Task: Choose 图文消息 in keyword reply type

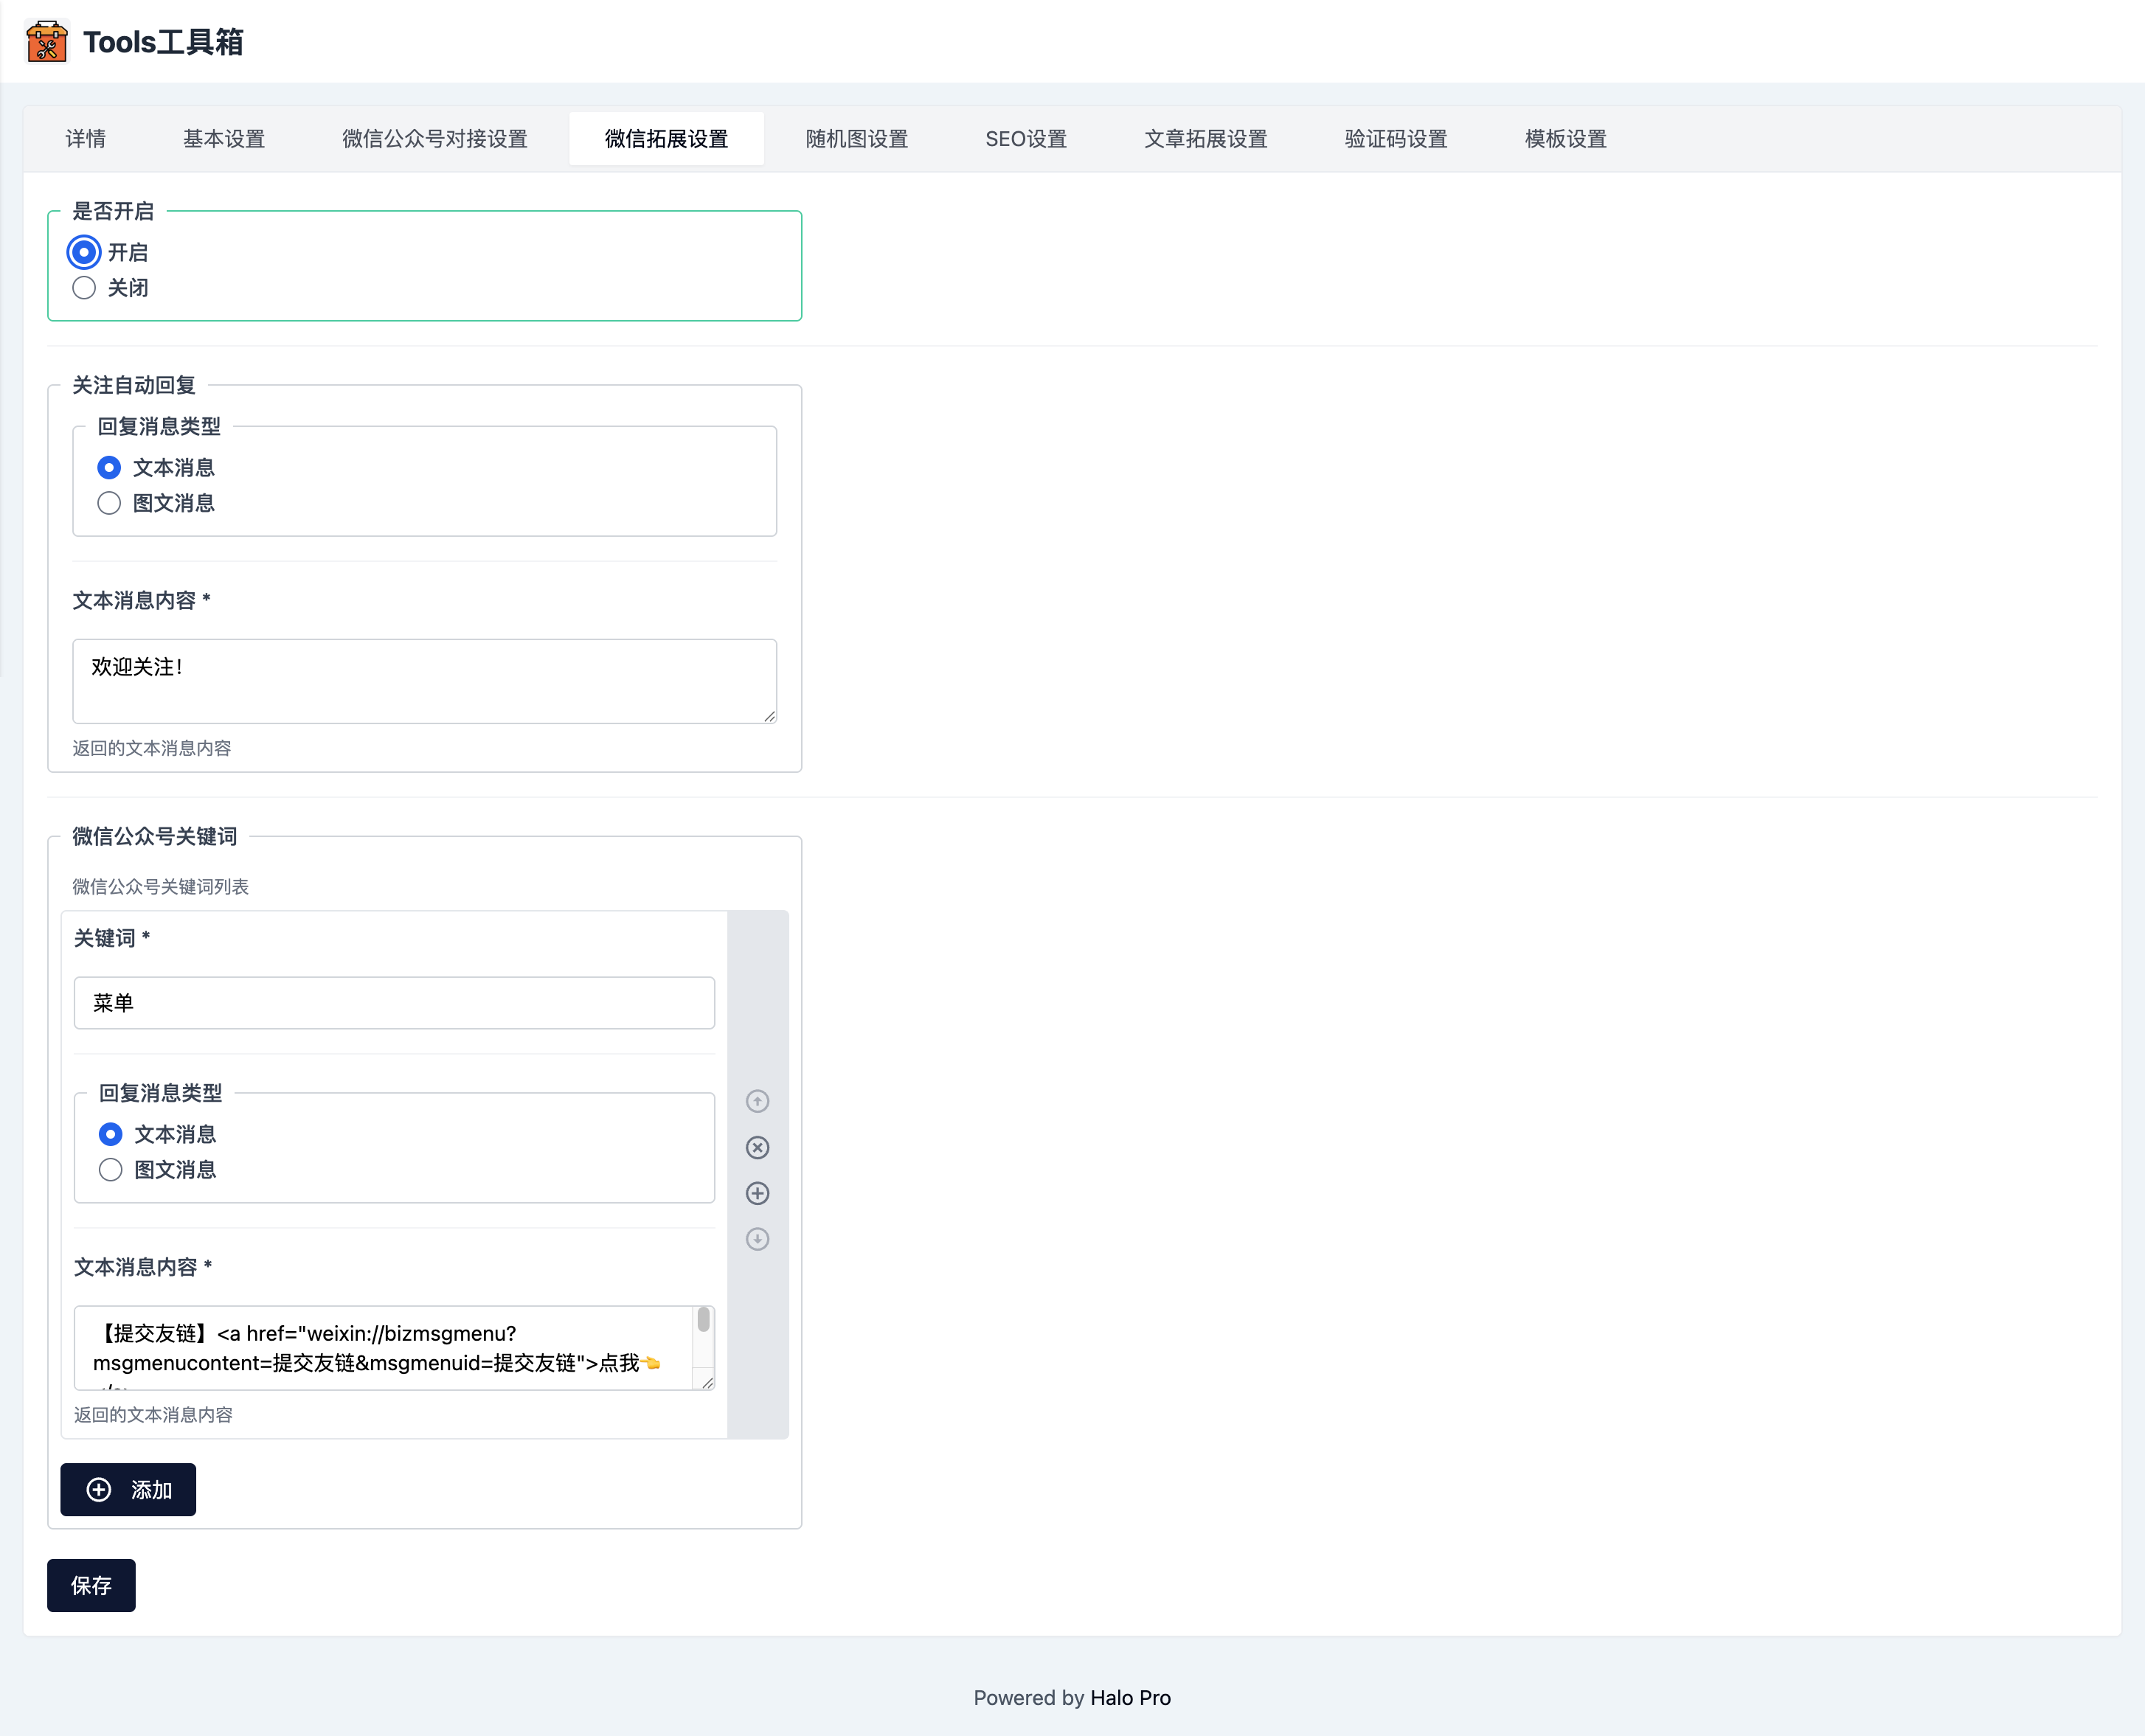Action: (x=111, y=1169)
